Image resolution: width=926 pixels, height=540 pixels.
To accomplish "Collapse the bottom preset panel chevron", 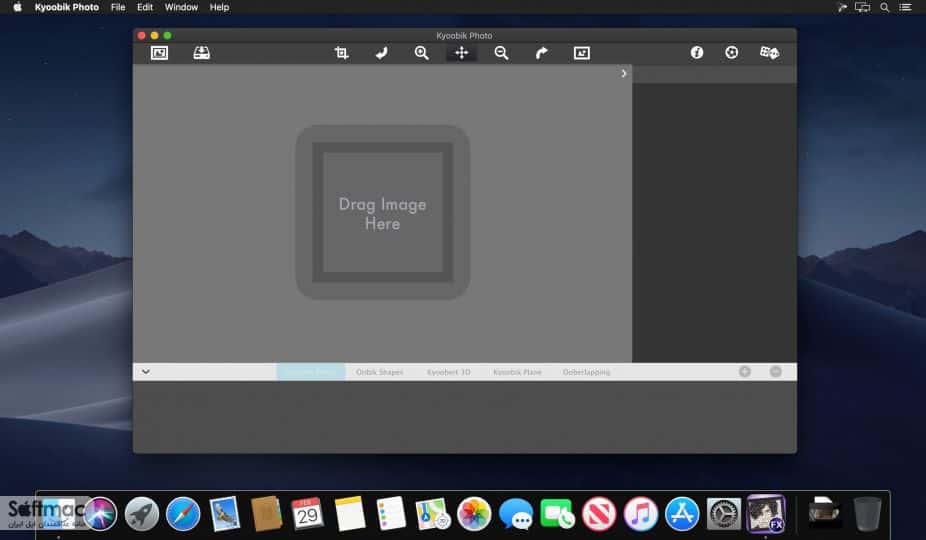I will click(x=146, y=372).
